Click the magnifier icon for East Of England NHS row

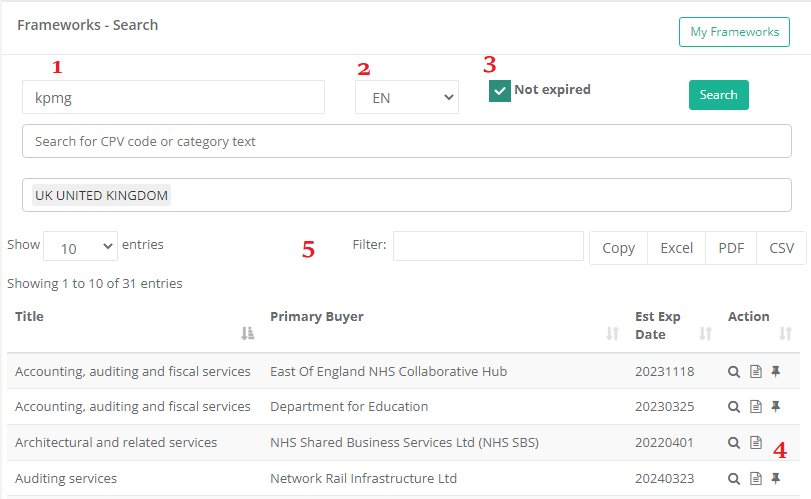pos(734,372)
